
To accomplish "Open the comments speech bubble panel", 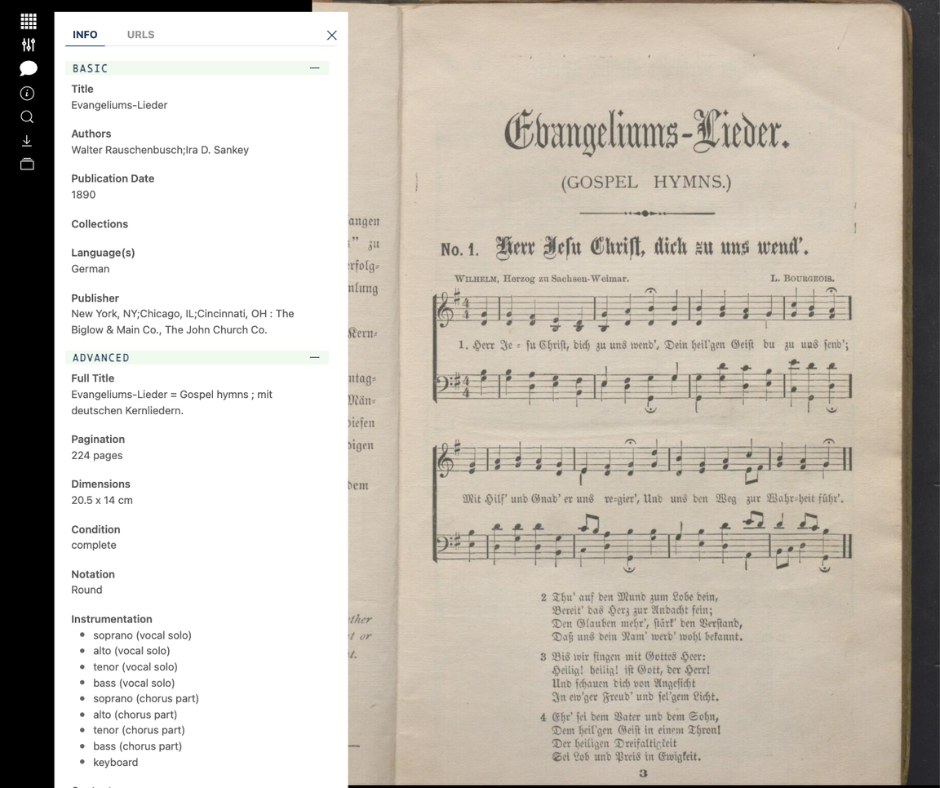I will click(27, 68).
